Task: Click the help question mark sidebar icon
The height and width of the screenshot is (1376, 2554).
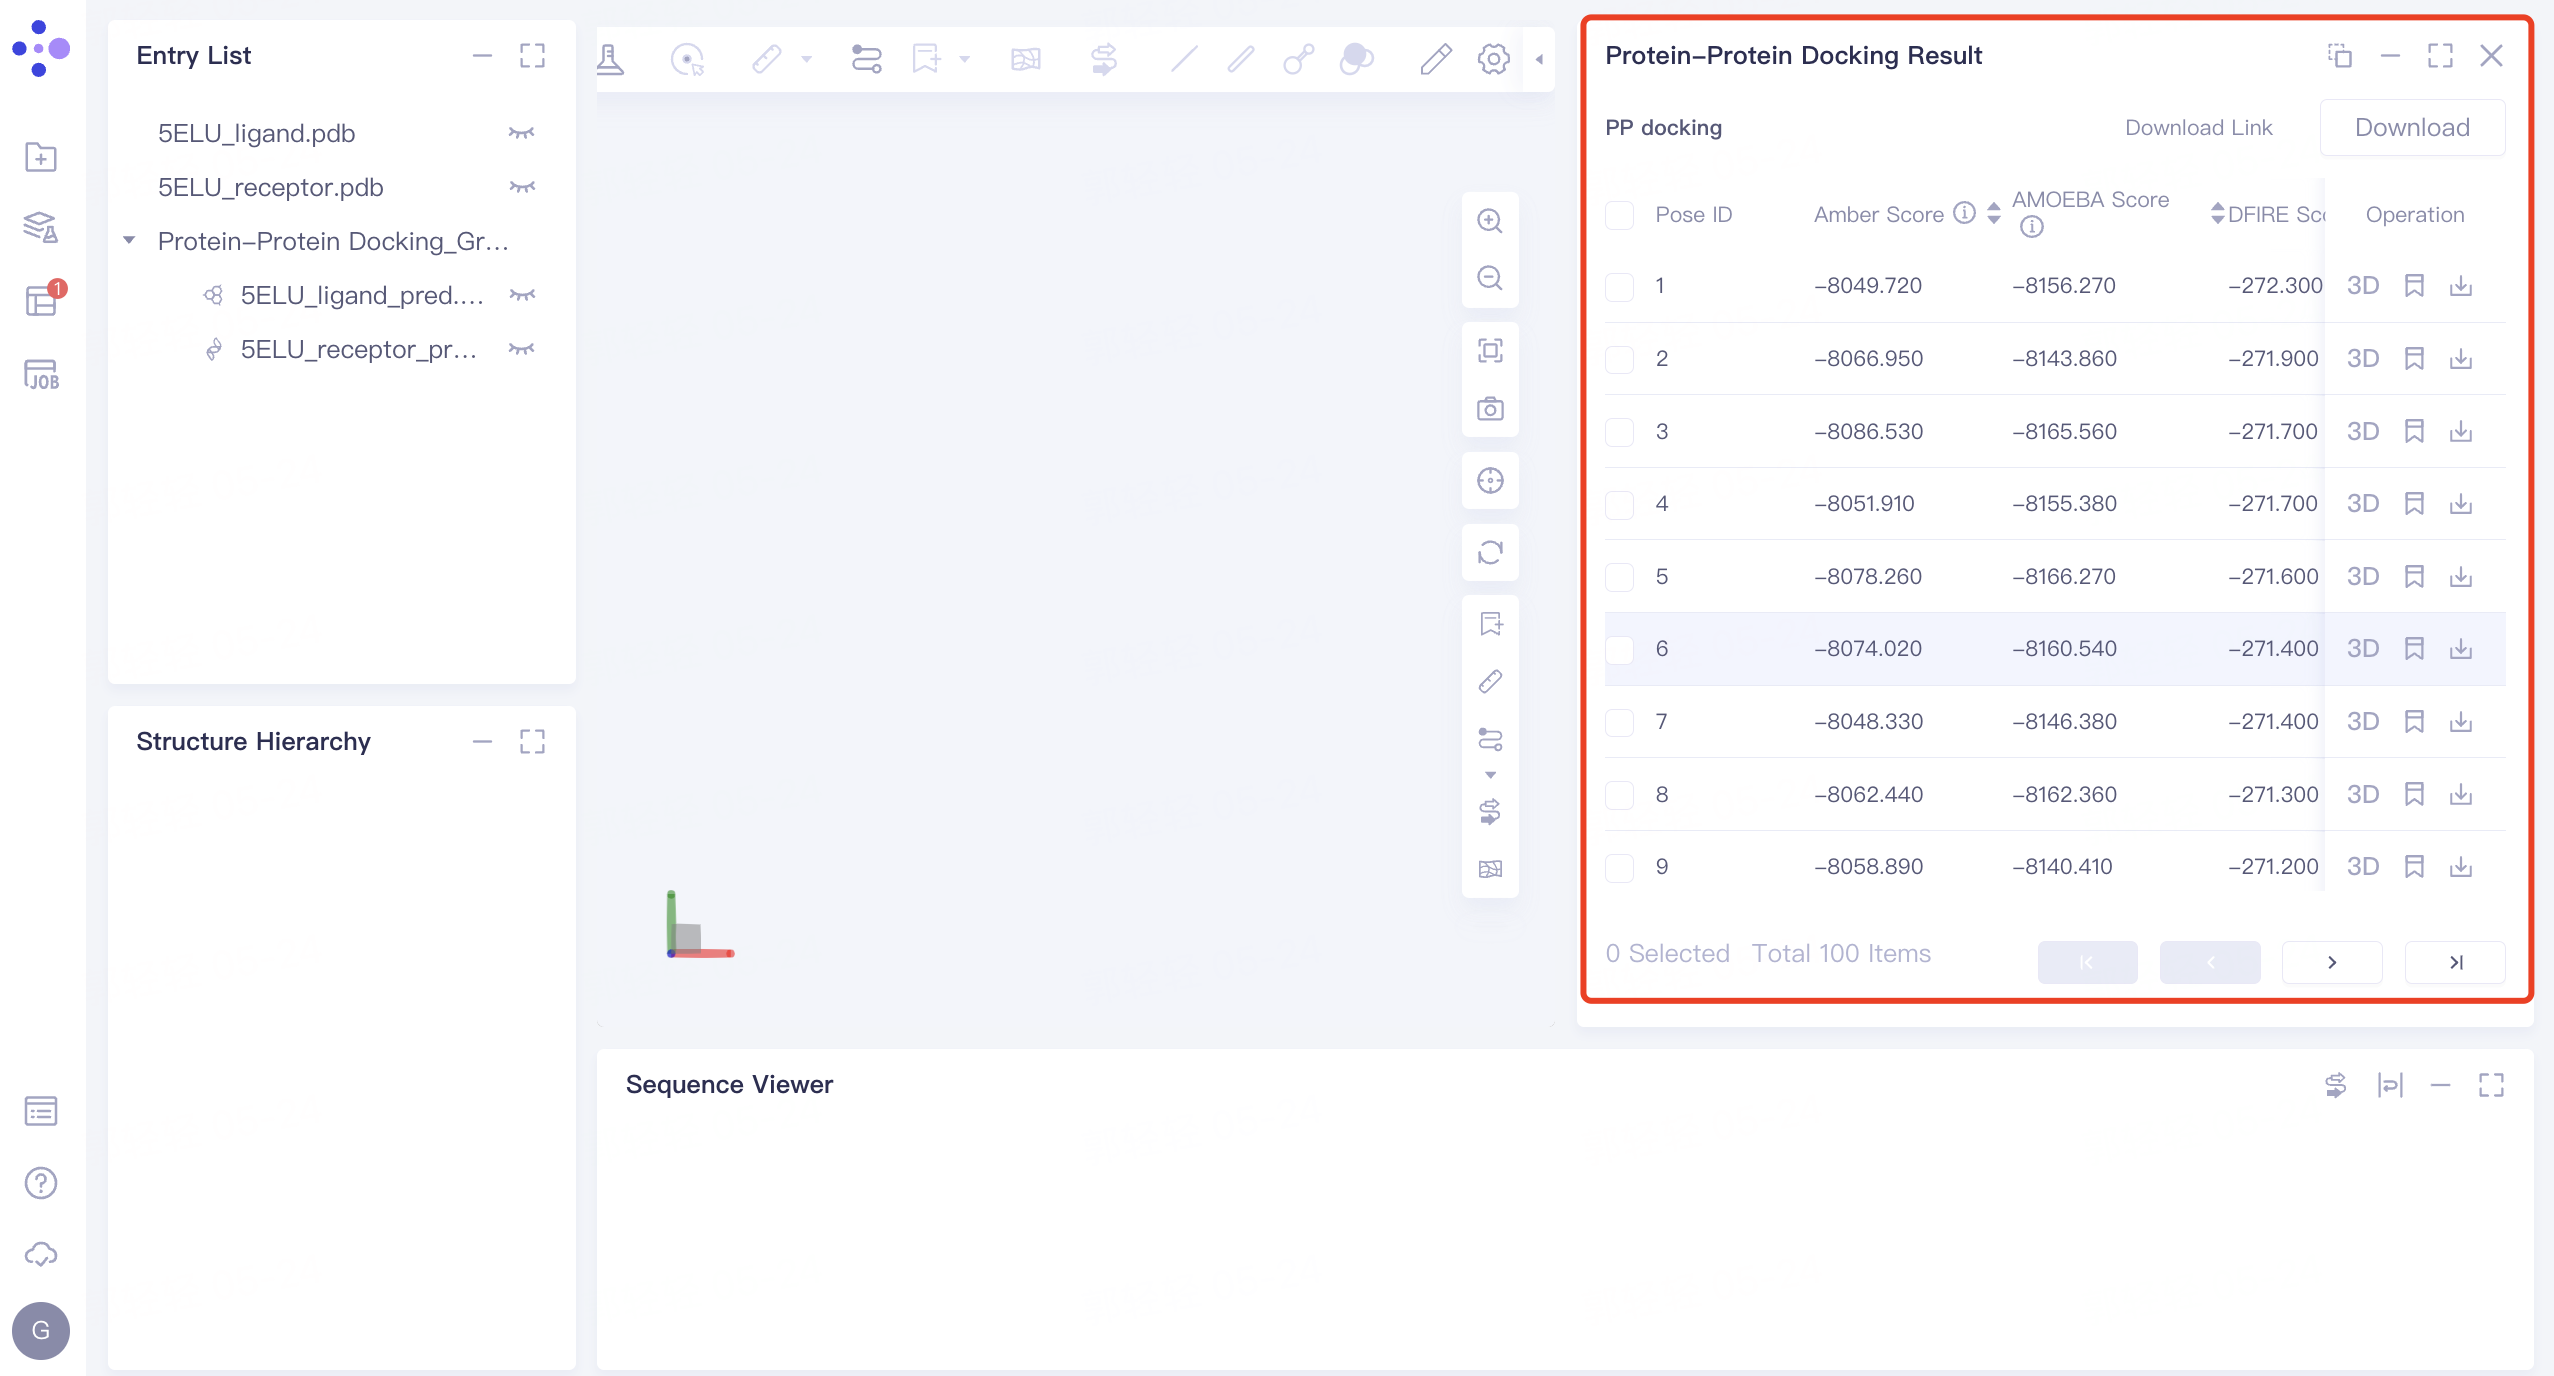Action: 41,1183
